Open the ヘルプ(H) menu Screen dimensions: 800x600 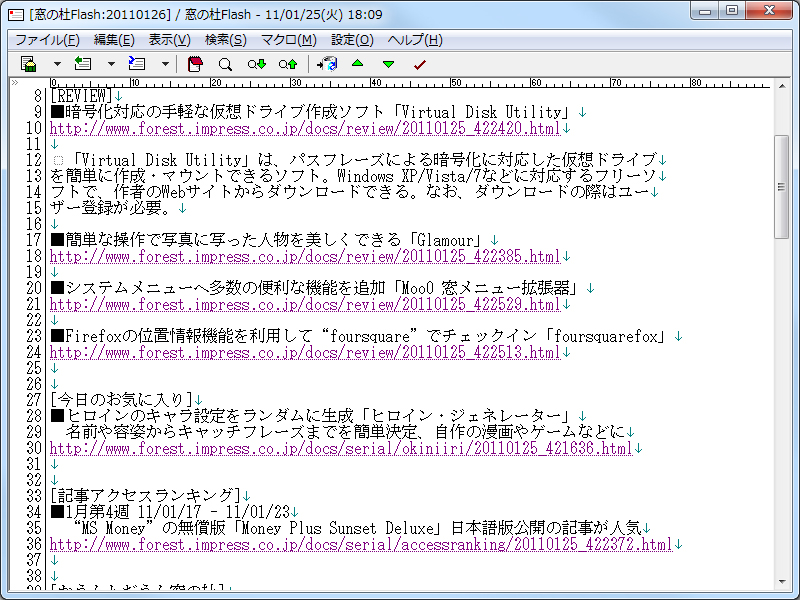[x=415, y=40]
